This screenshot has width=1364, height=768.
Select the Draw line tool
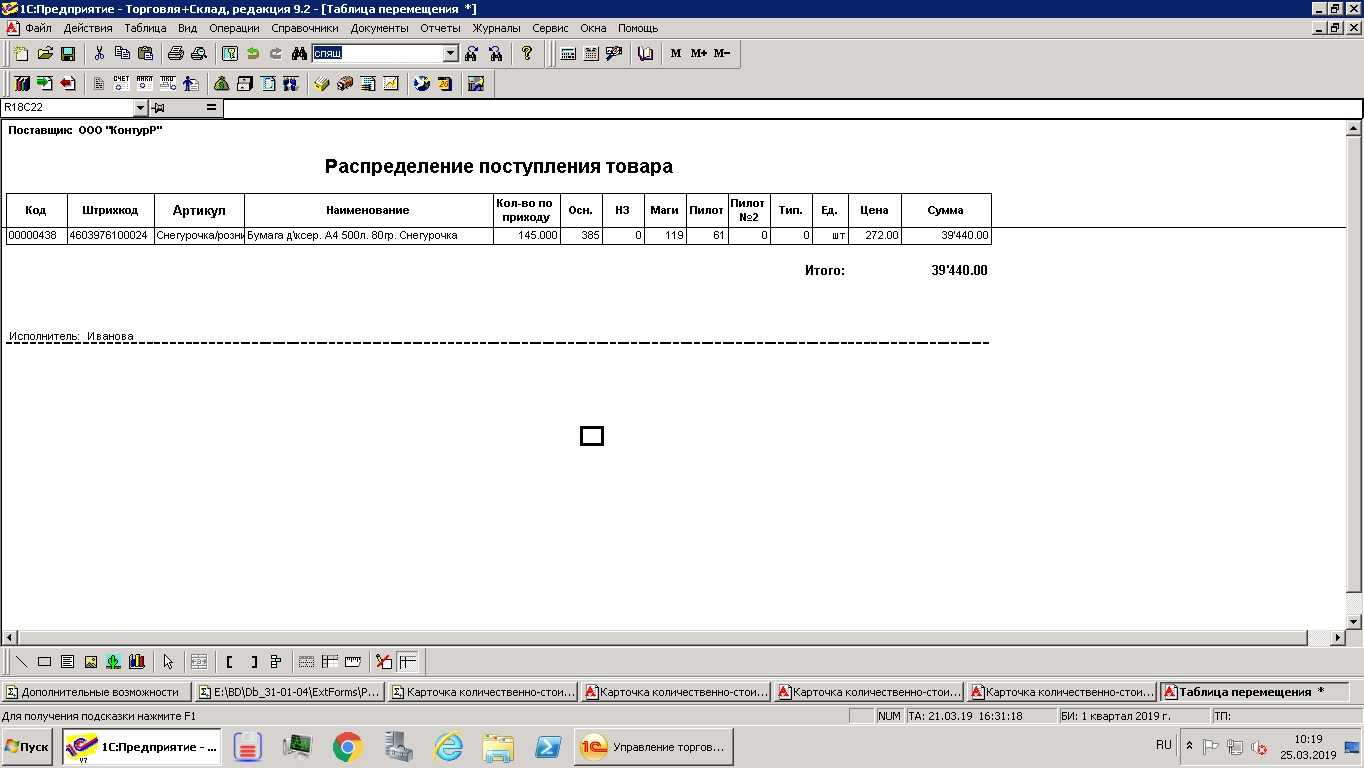click(x=21, y=661)
